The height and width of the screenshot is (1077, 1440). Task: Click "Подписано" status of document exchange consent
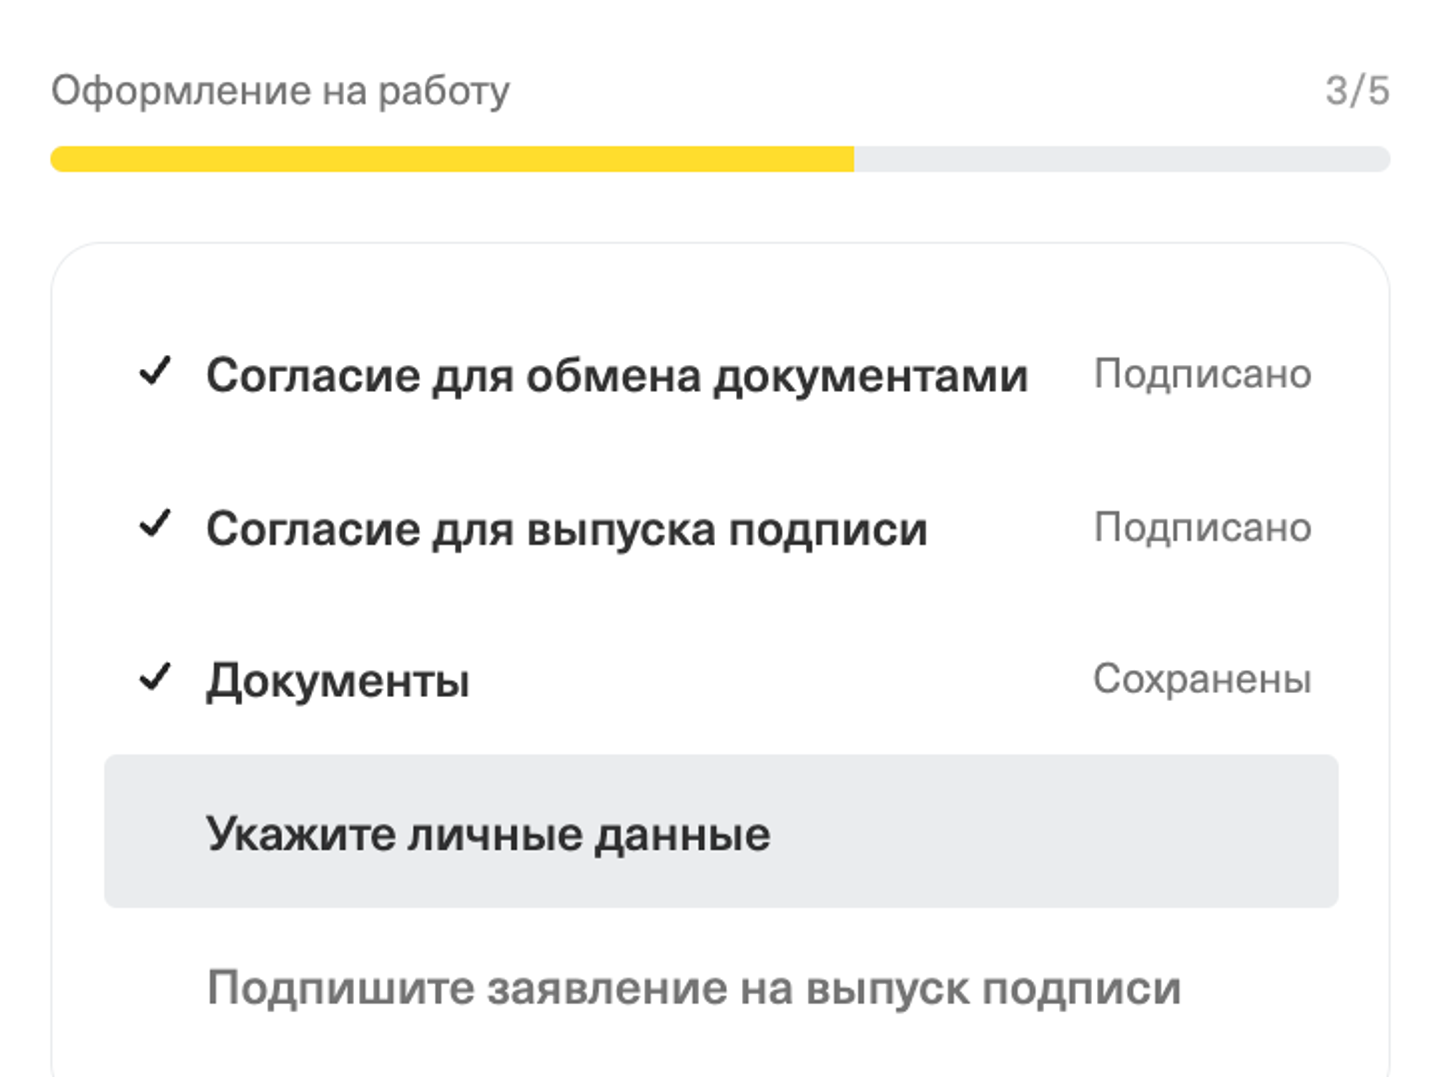click(x=1202, y=374)
